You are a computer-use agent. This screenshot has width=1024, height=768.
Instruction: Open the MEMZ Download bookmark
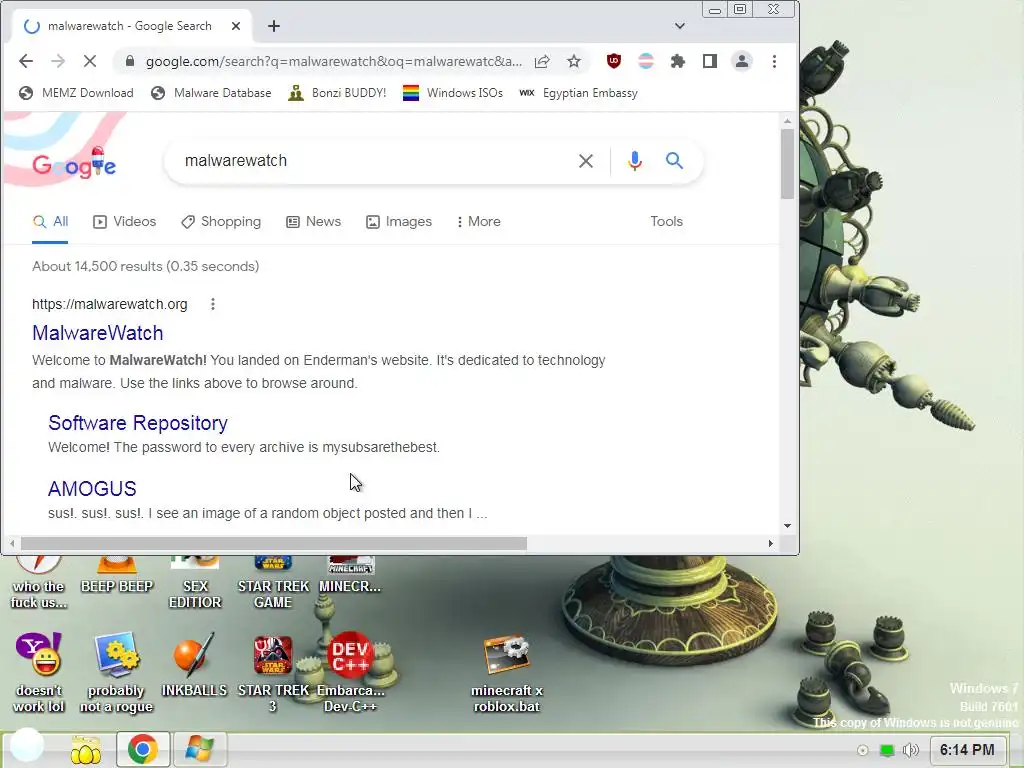[76, 93]
